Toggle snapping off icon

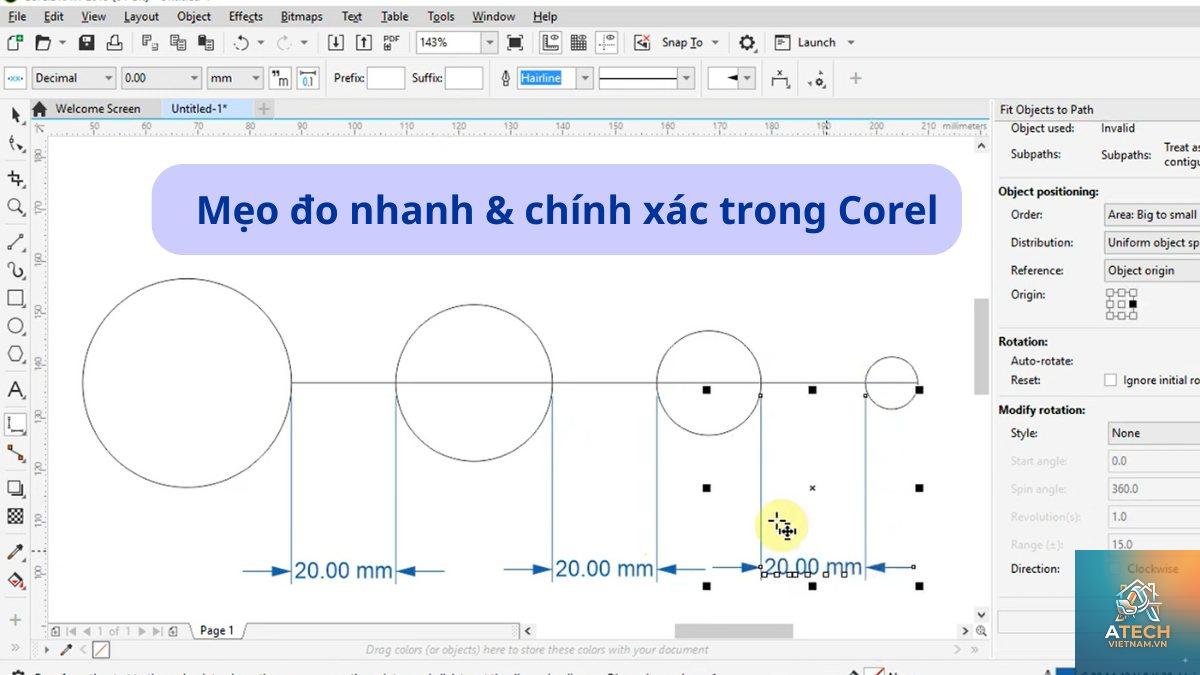(x=642, y=42)
